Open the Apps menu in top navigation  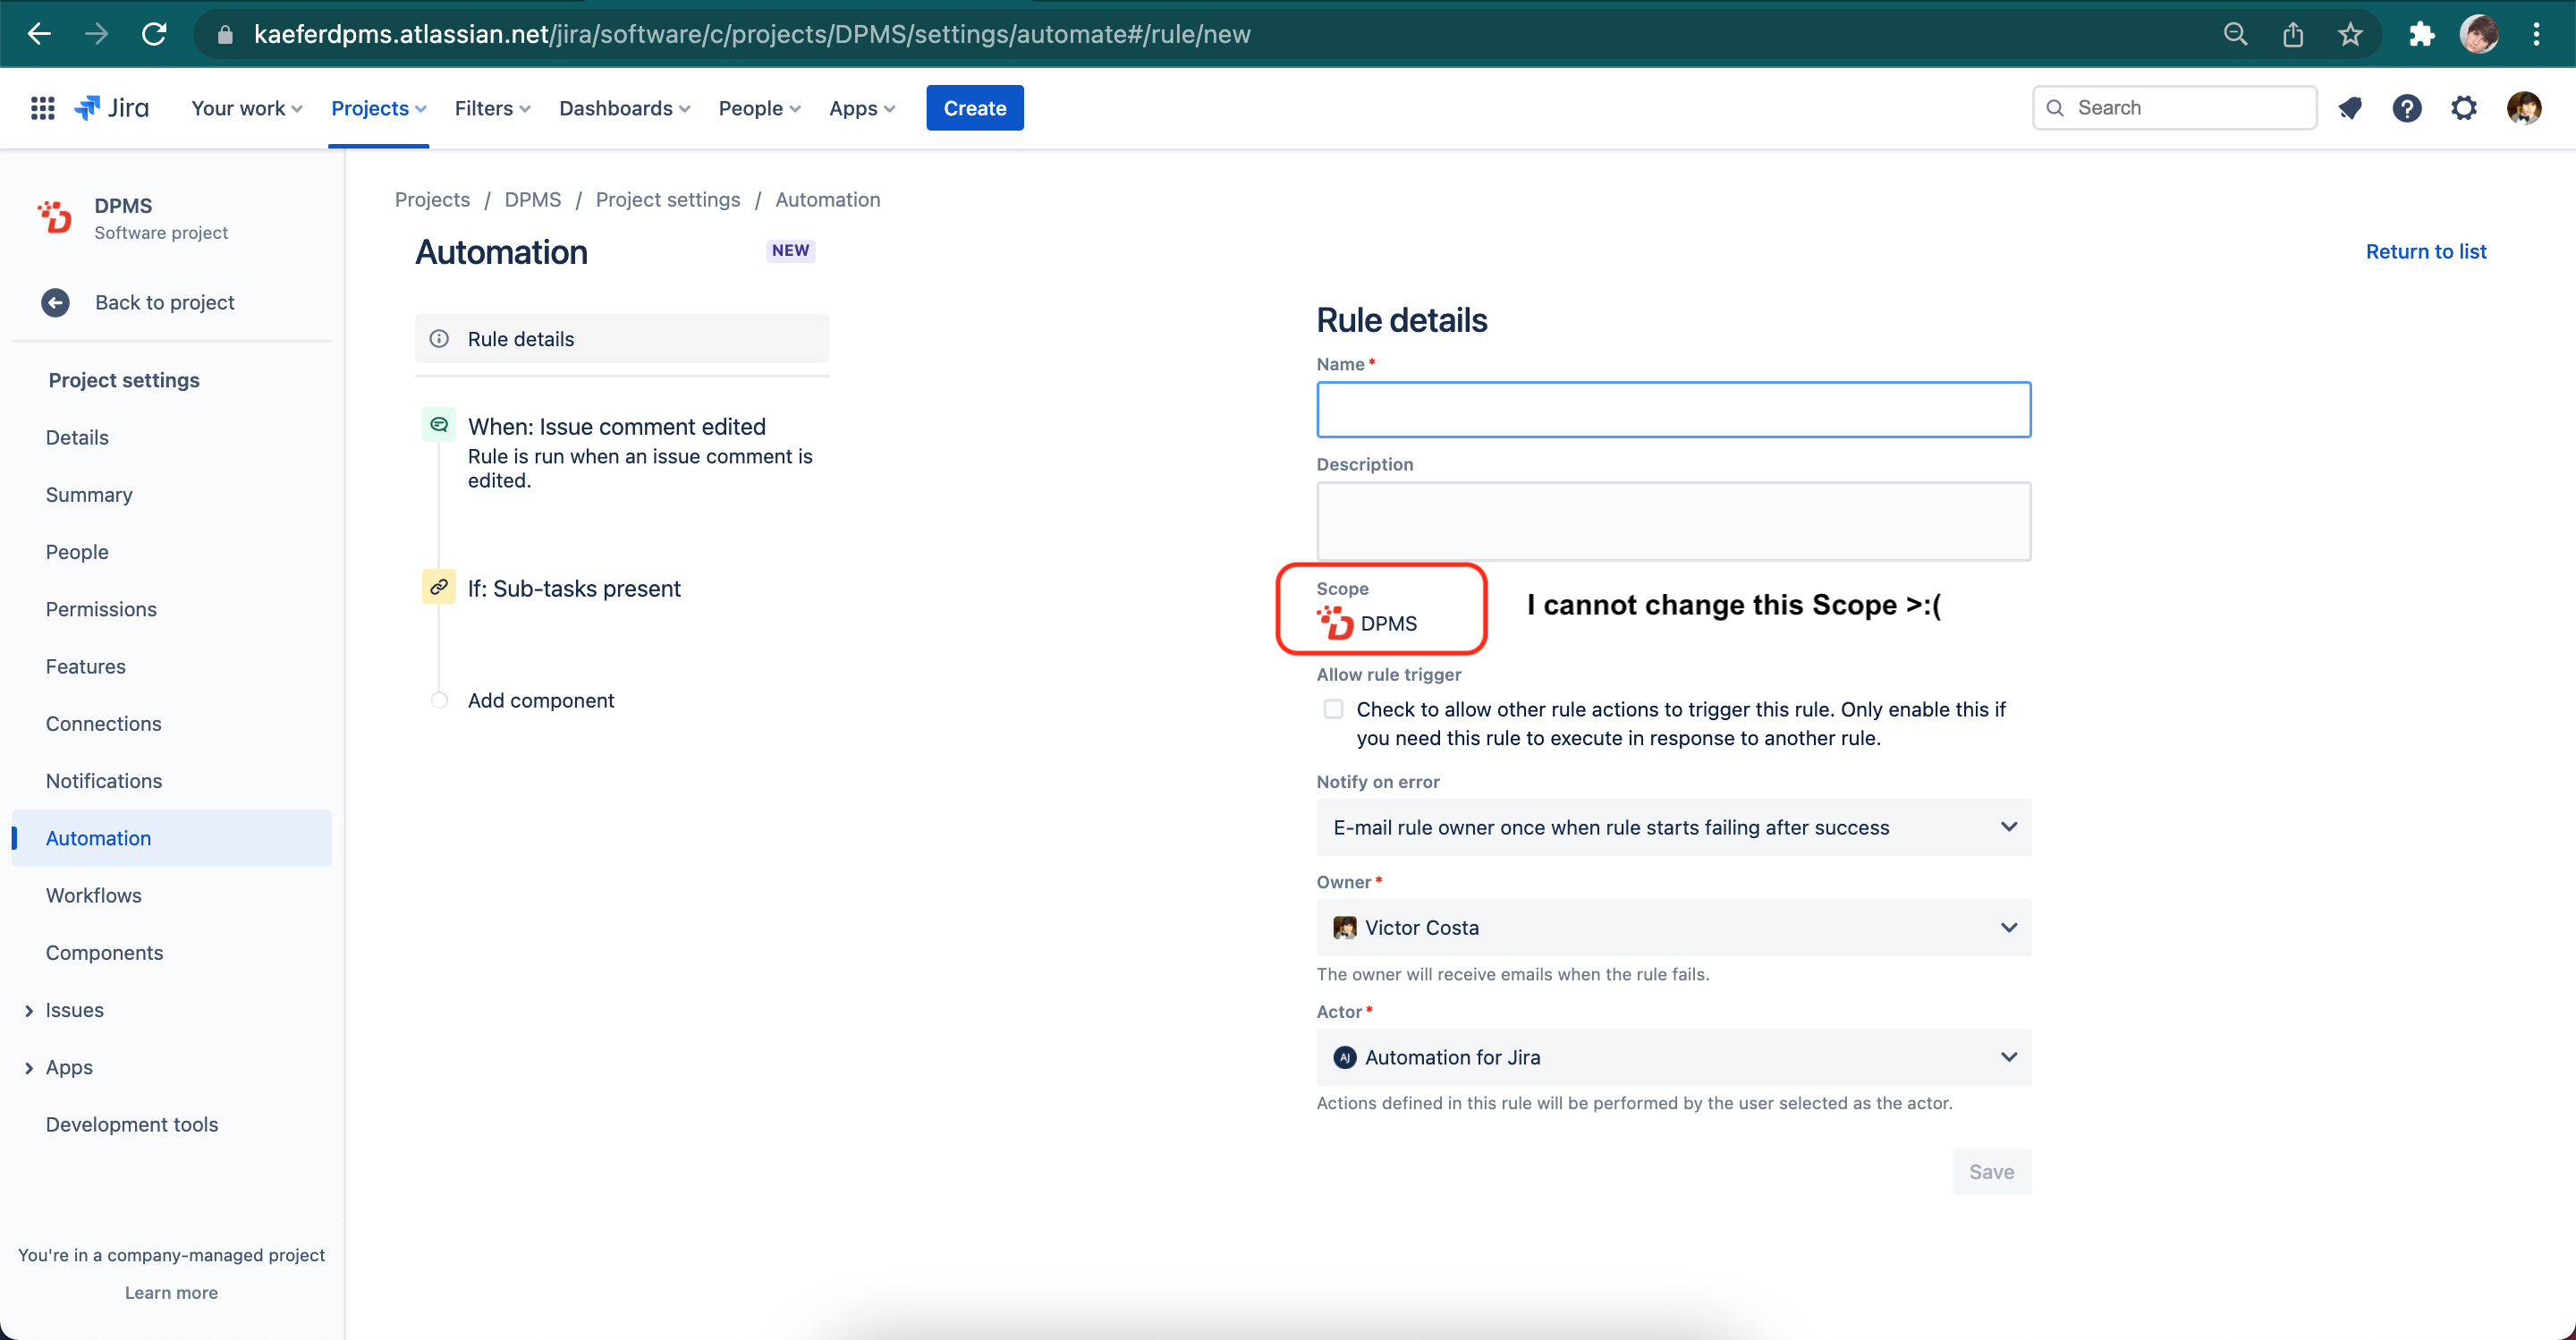(861, 108)
